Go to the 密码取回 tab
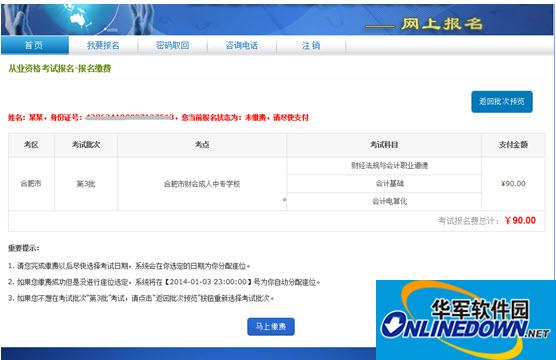This screenshot has height=360, width=556. point(173,45)
